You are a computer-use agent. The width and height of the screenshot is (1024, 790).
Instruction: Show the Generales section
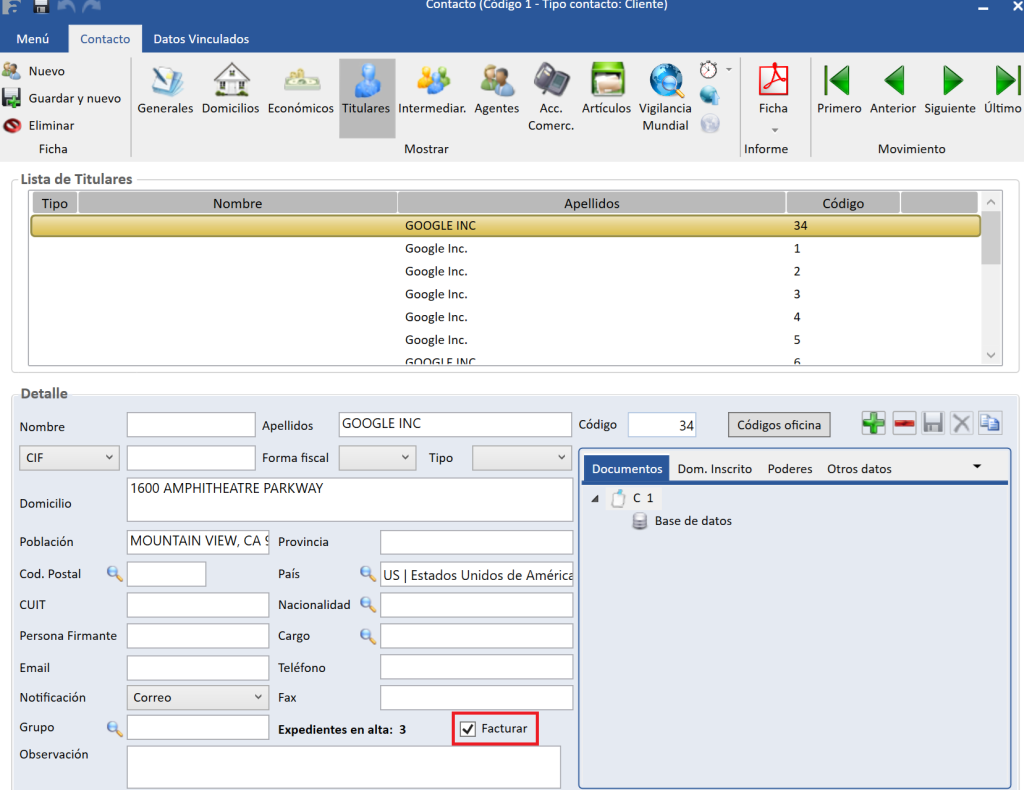coord(165,89)
